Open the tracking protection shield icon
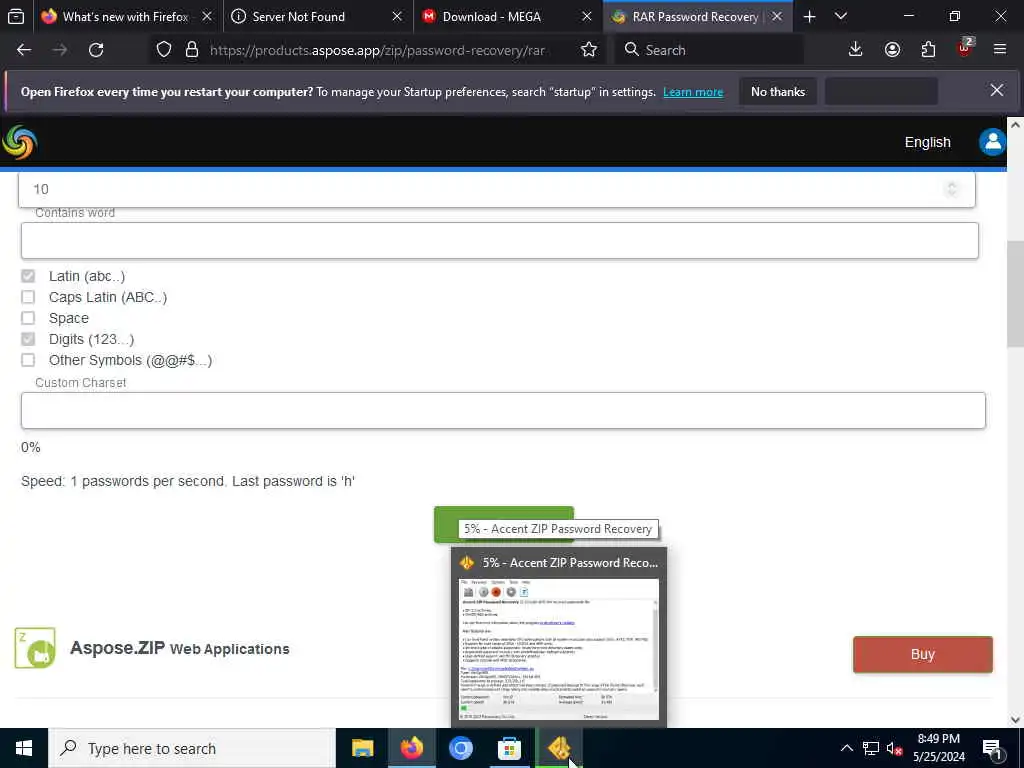 (164, 50)
